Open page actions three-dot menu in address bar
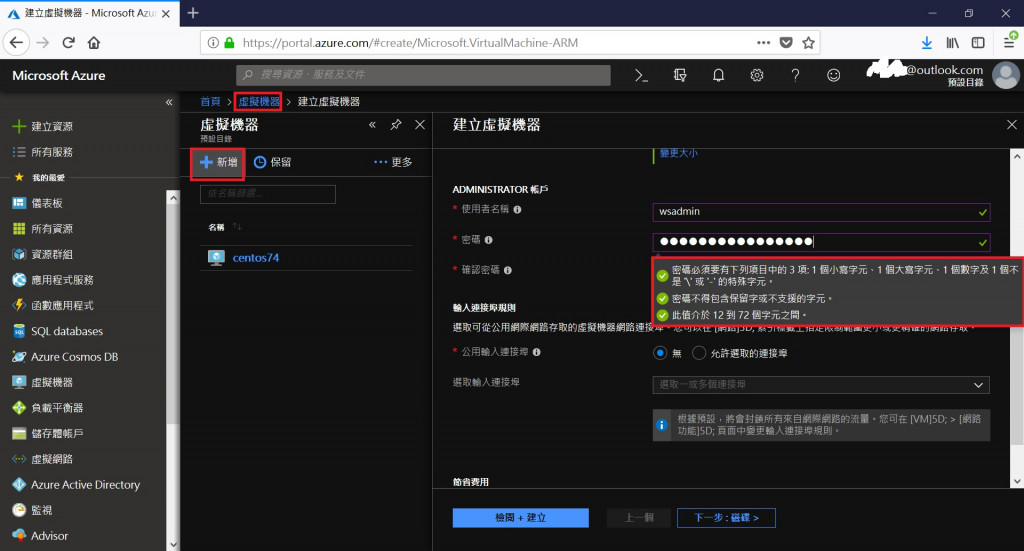The width and height of the screenshot is (1024, 551). (x=763, y=43)
